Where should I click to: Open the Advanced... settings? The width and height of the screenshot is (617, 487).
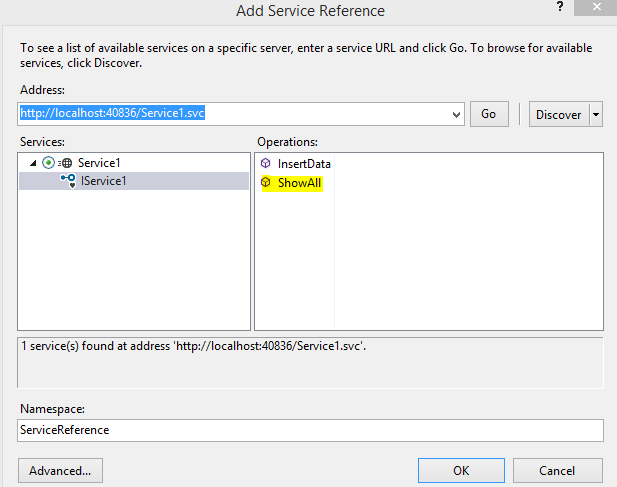tap(60, 470)
